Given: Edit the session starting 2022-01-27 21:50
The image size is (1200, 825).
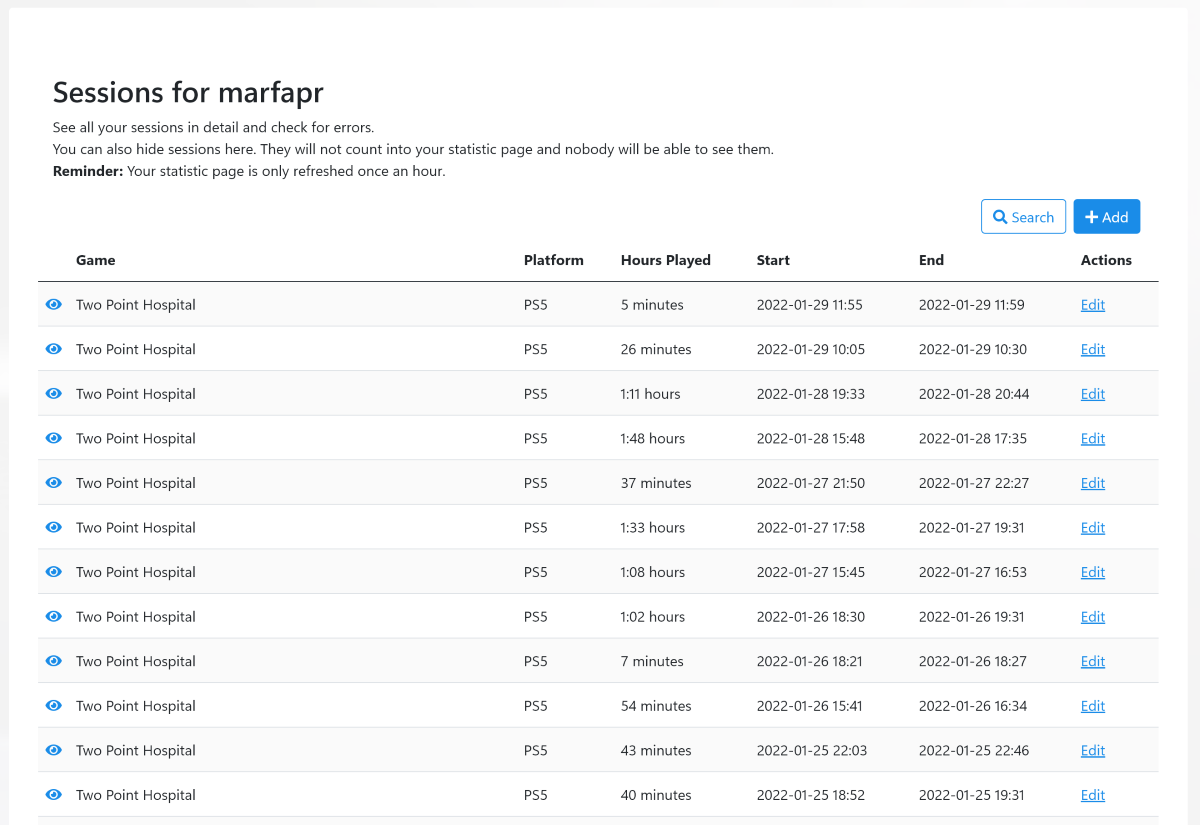Looking at the screenshot, I should (1093, 483).
